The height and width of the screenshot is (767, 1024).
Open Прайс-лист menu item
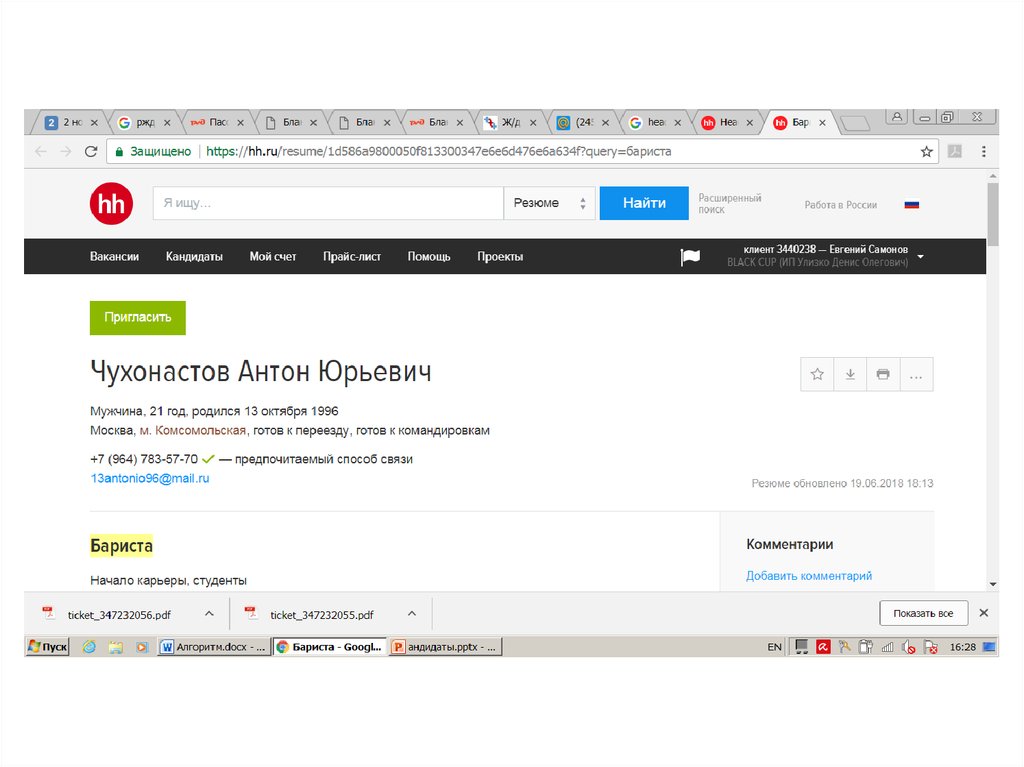(351, 257)
